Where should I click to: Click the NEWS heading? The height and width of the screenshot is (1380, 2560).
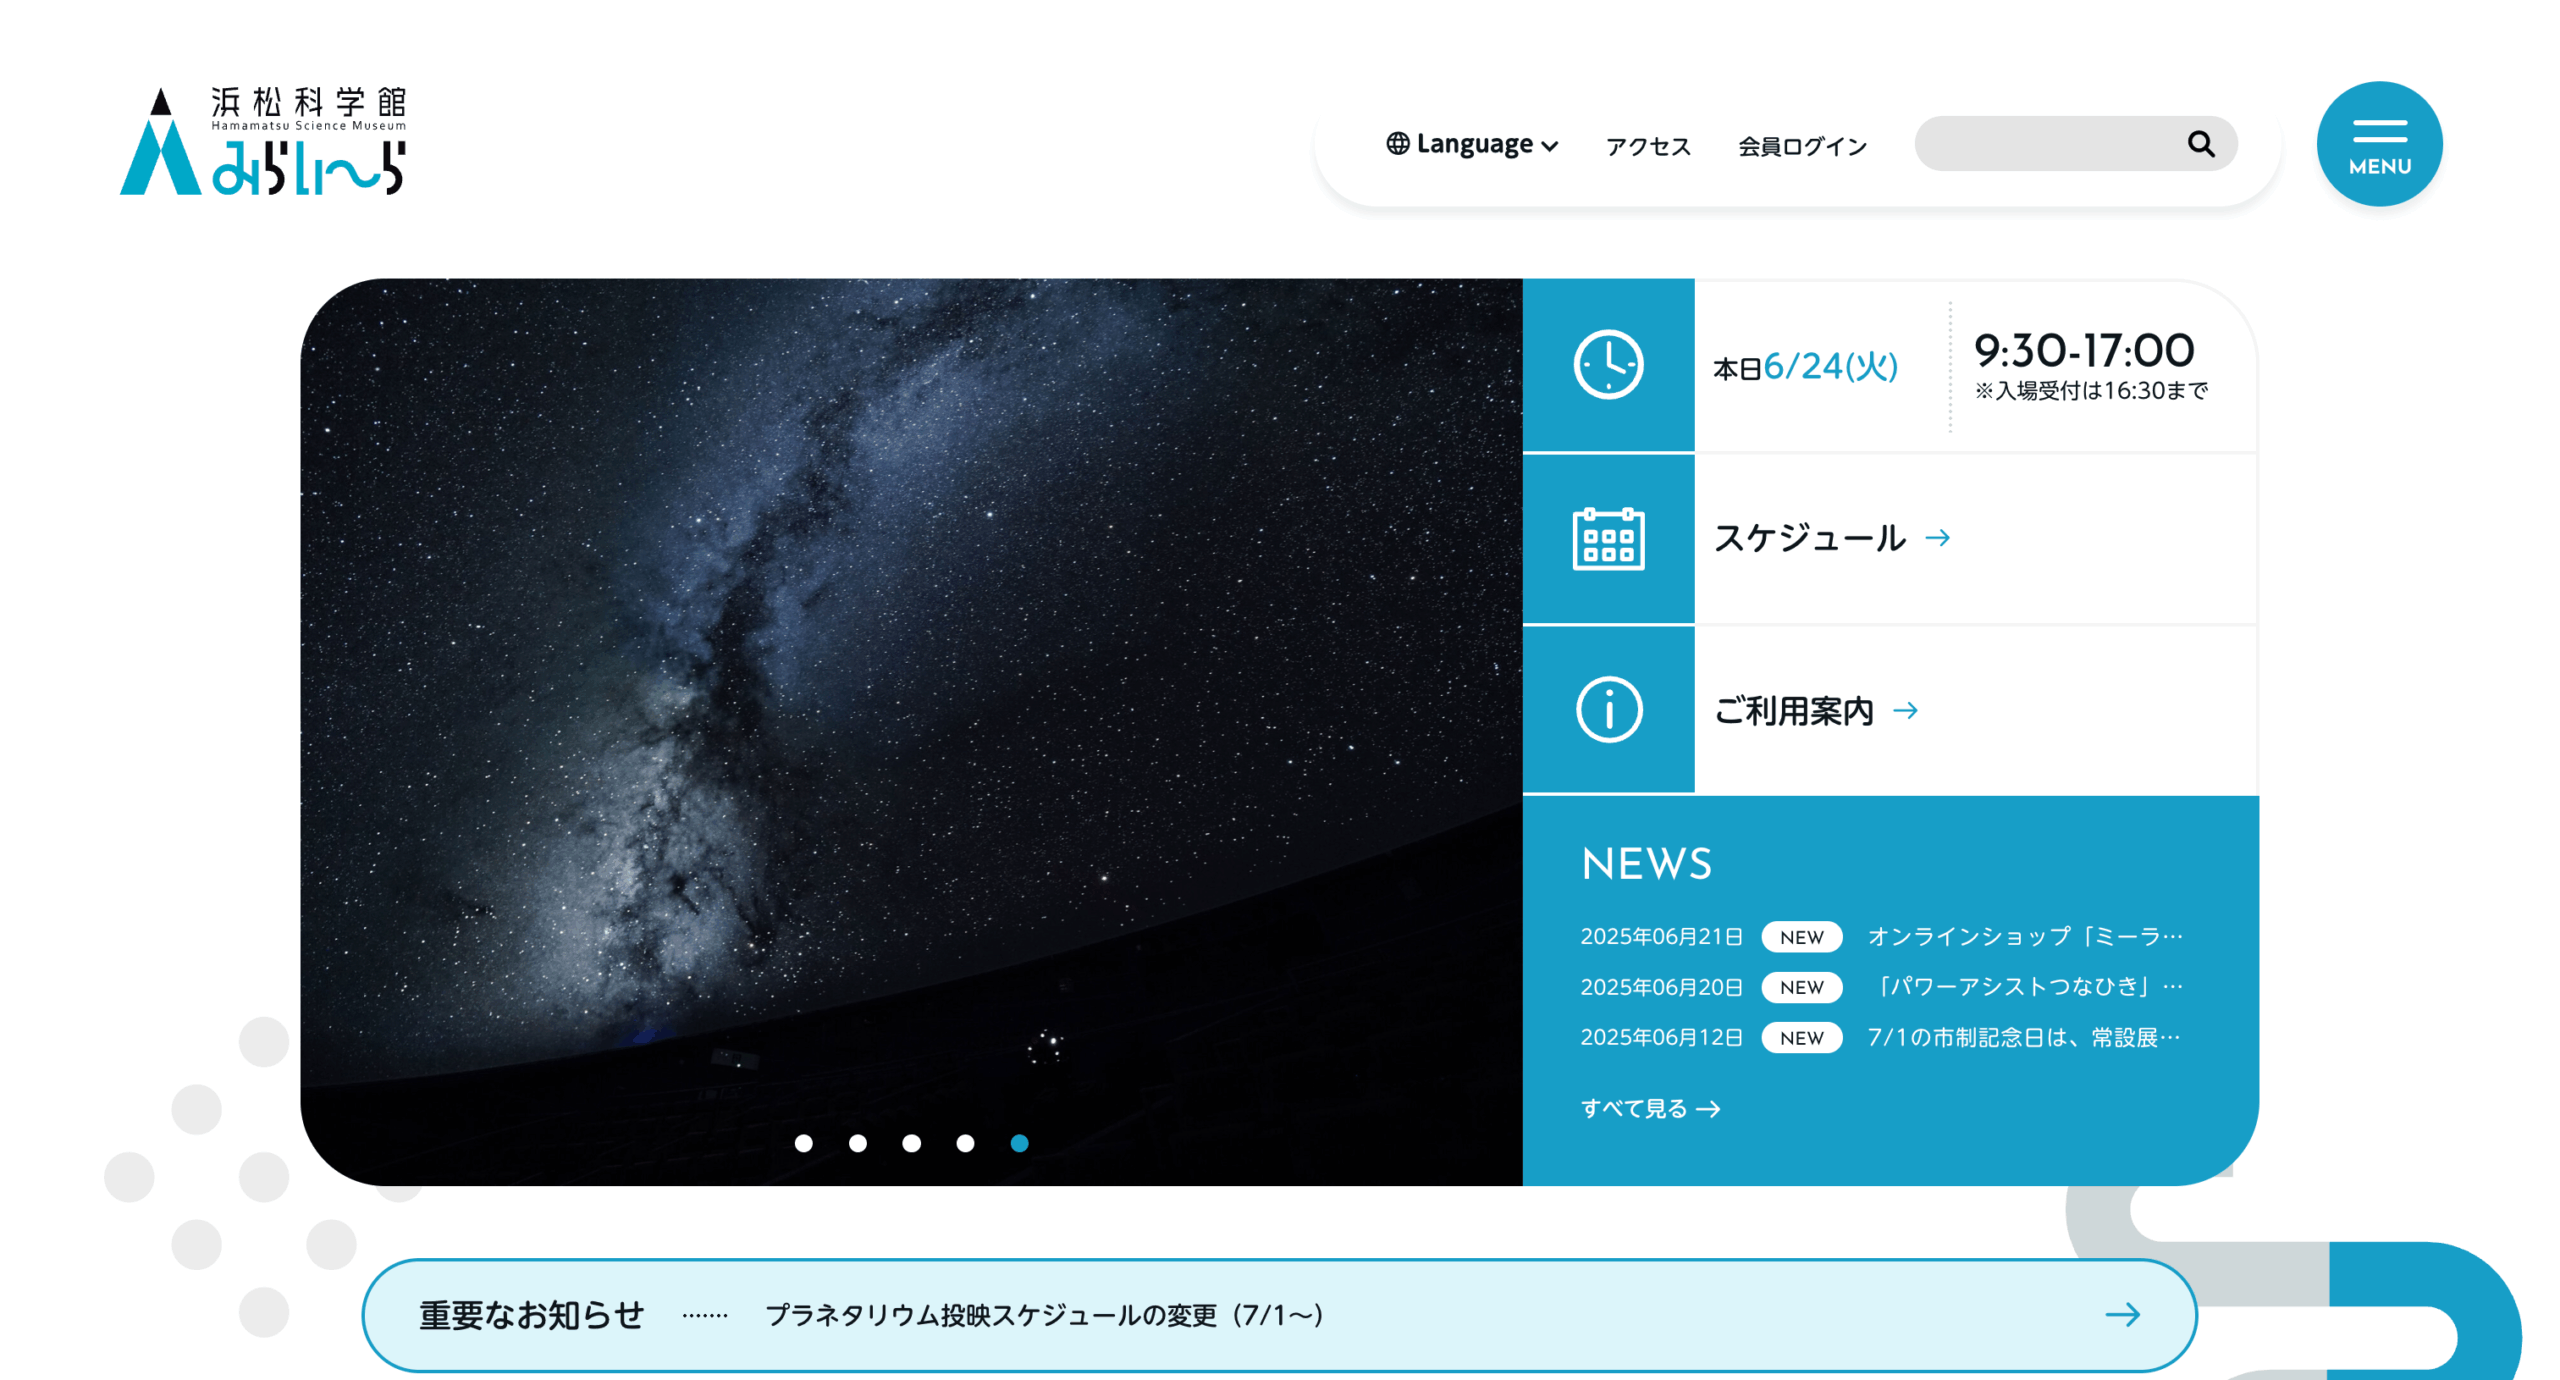coord(1645,863)
